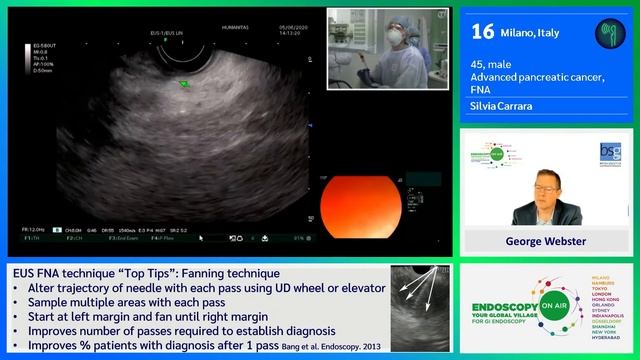Click the 'Alter trajectory of needle' bullet
This screenshot has width=640, height=360.
click(207, 288)
